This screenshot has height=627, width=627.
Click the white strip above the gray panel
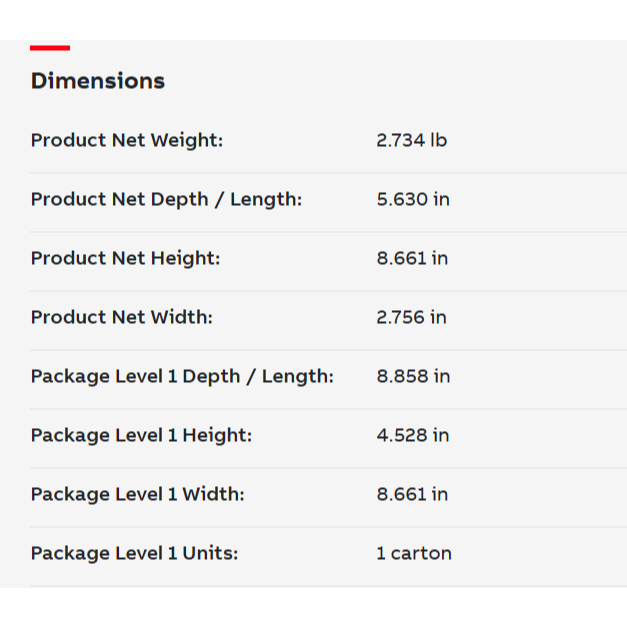click(x=313, y=18)
